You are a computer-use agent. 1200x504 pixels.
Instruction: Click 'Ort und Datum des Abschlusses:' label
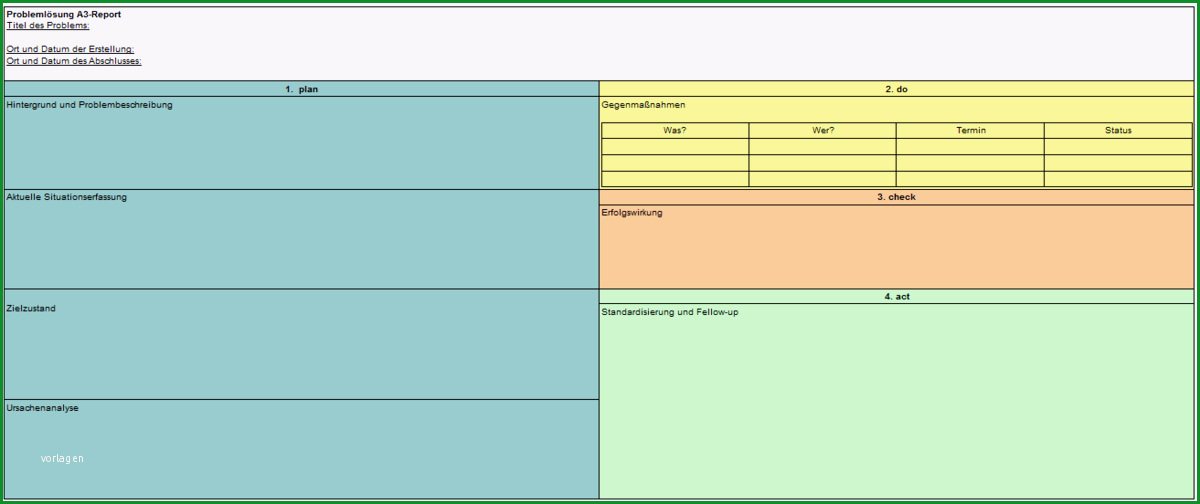(74, 61)
